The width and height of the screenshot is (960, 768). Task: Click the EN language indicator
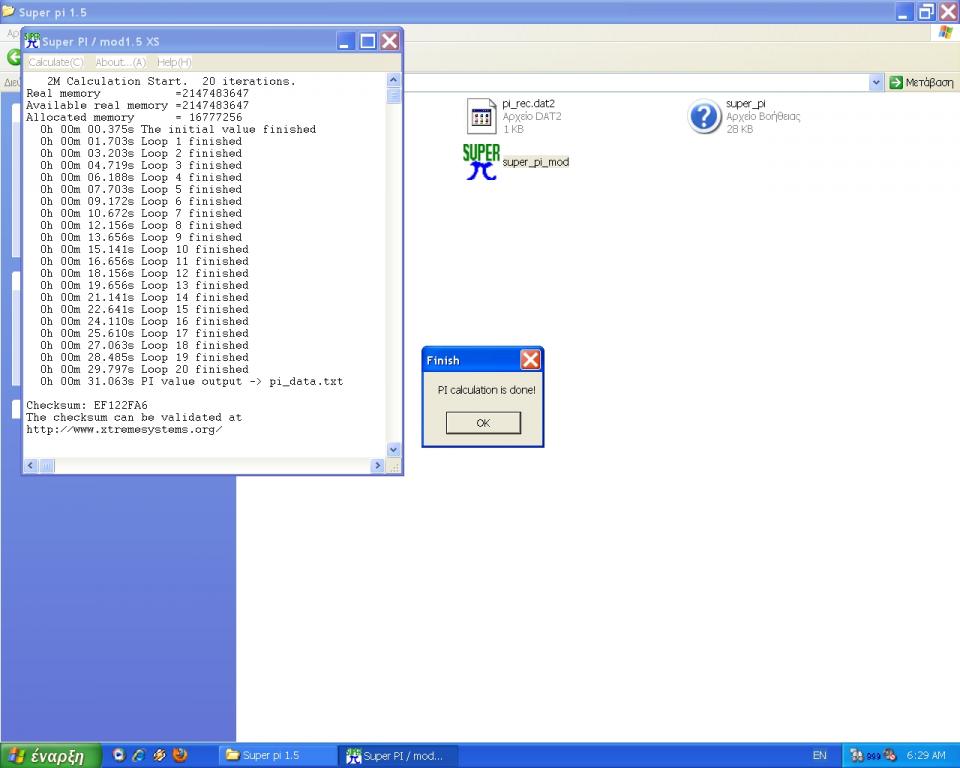pyautogui.click(x=819, y=756)
